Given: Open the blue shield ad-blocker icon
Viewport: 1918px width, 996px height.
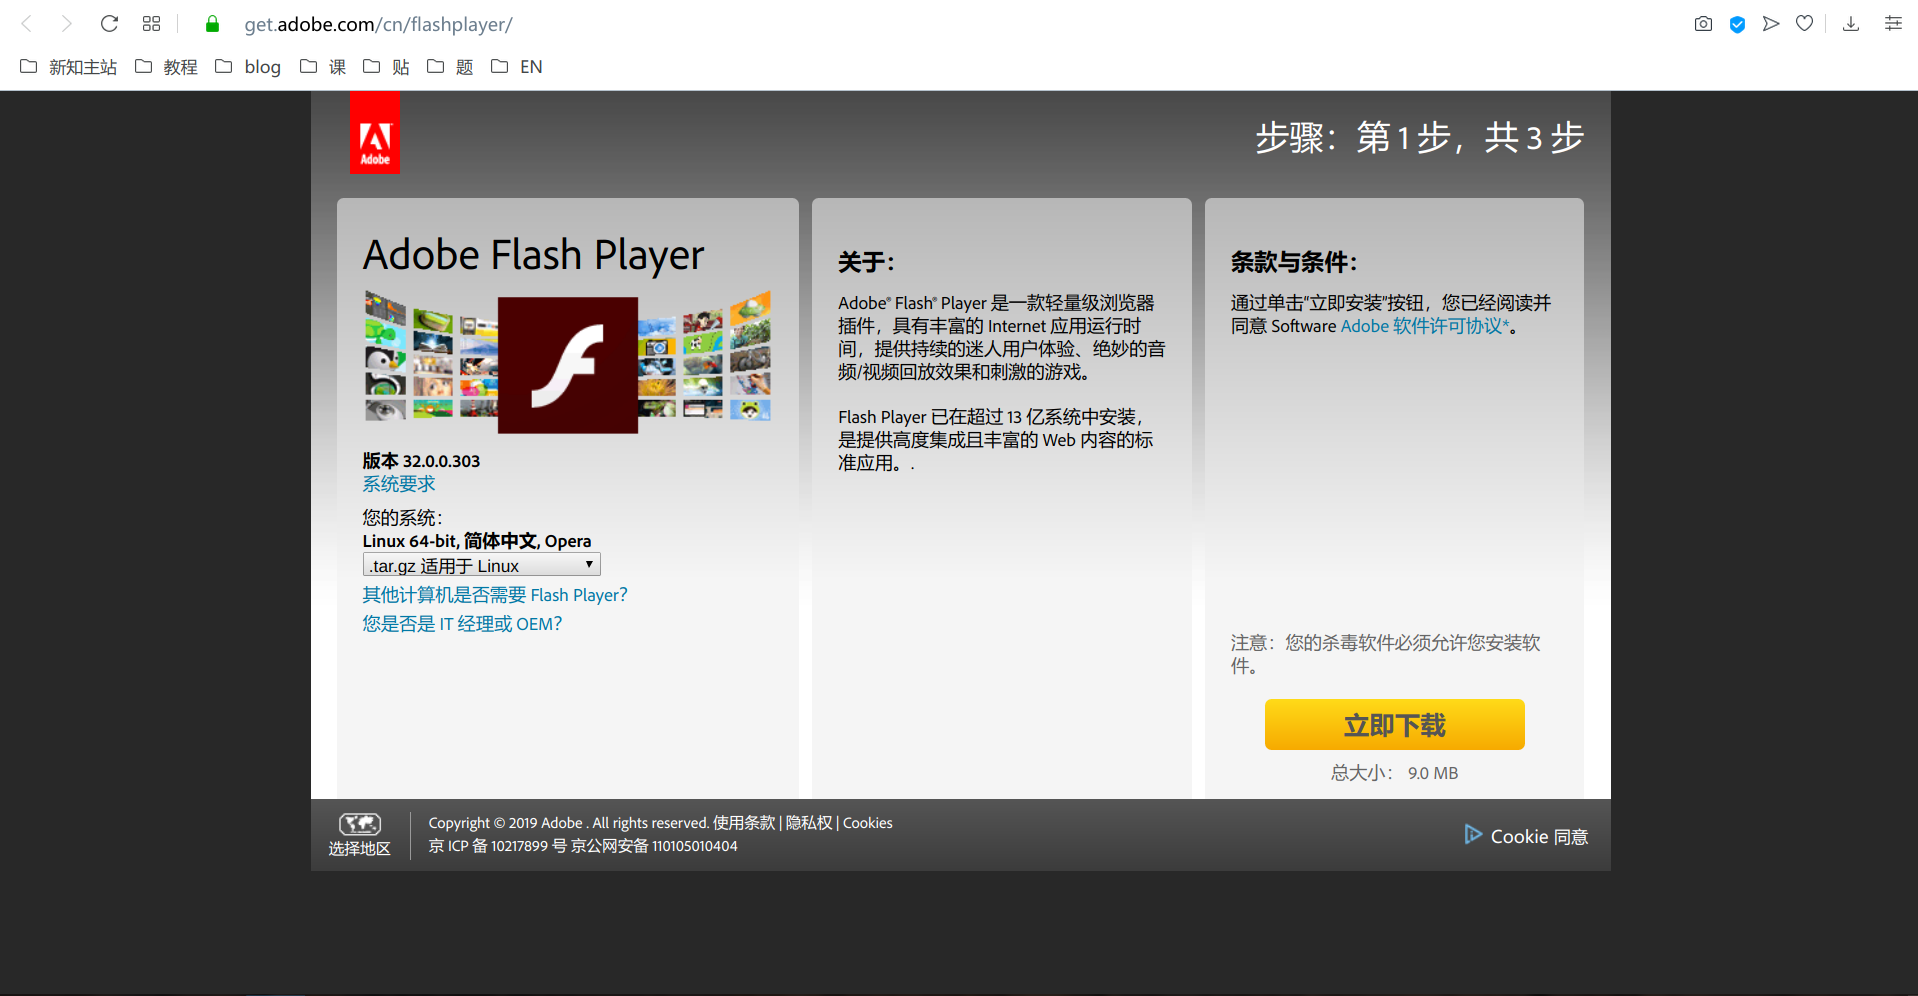Looking at the screenshot, I should tap(1737, 24).
